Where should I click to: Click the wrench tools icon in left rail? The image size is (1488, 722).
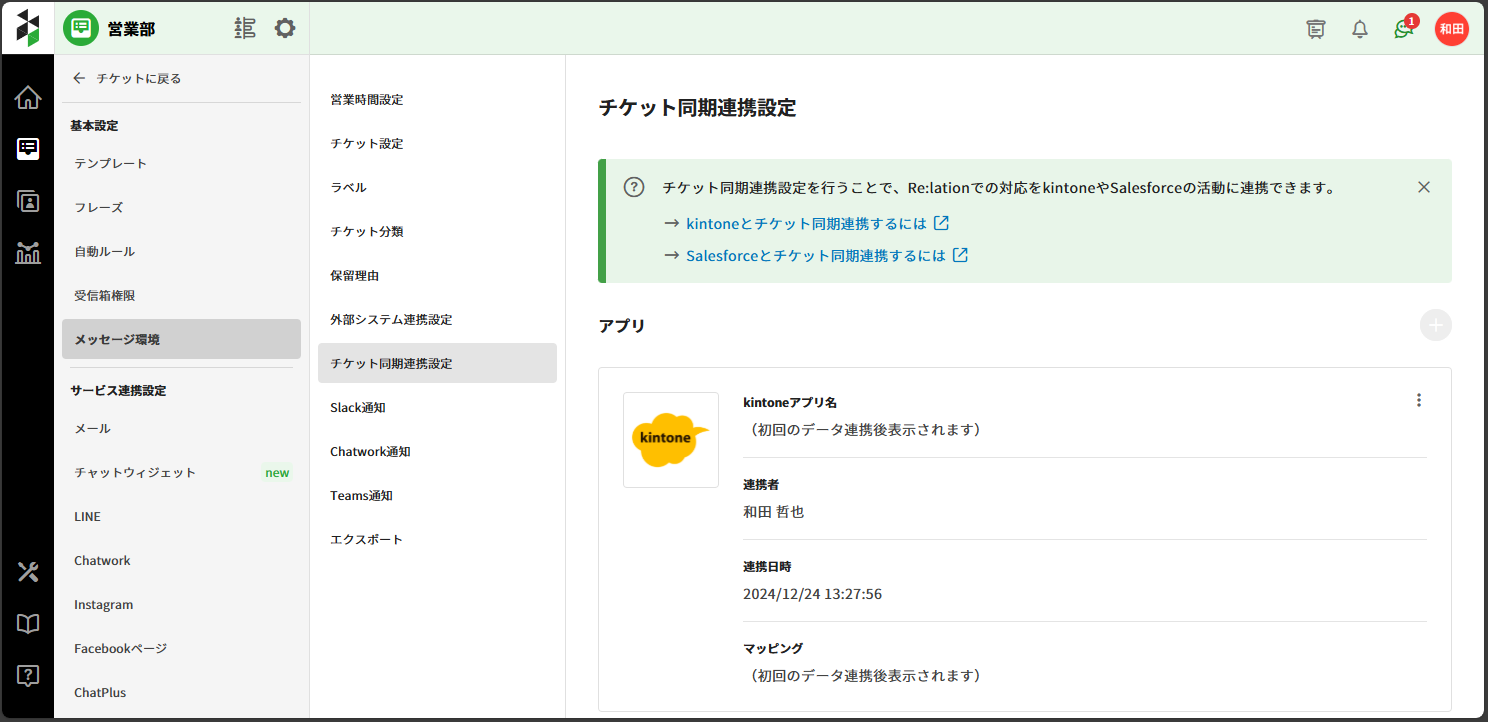[28, 572]
